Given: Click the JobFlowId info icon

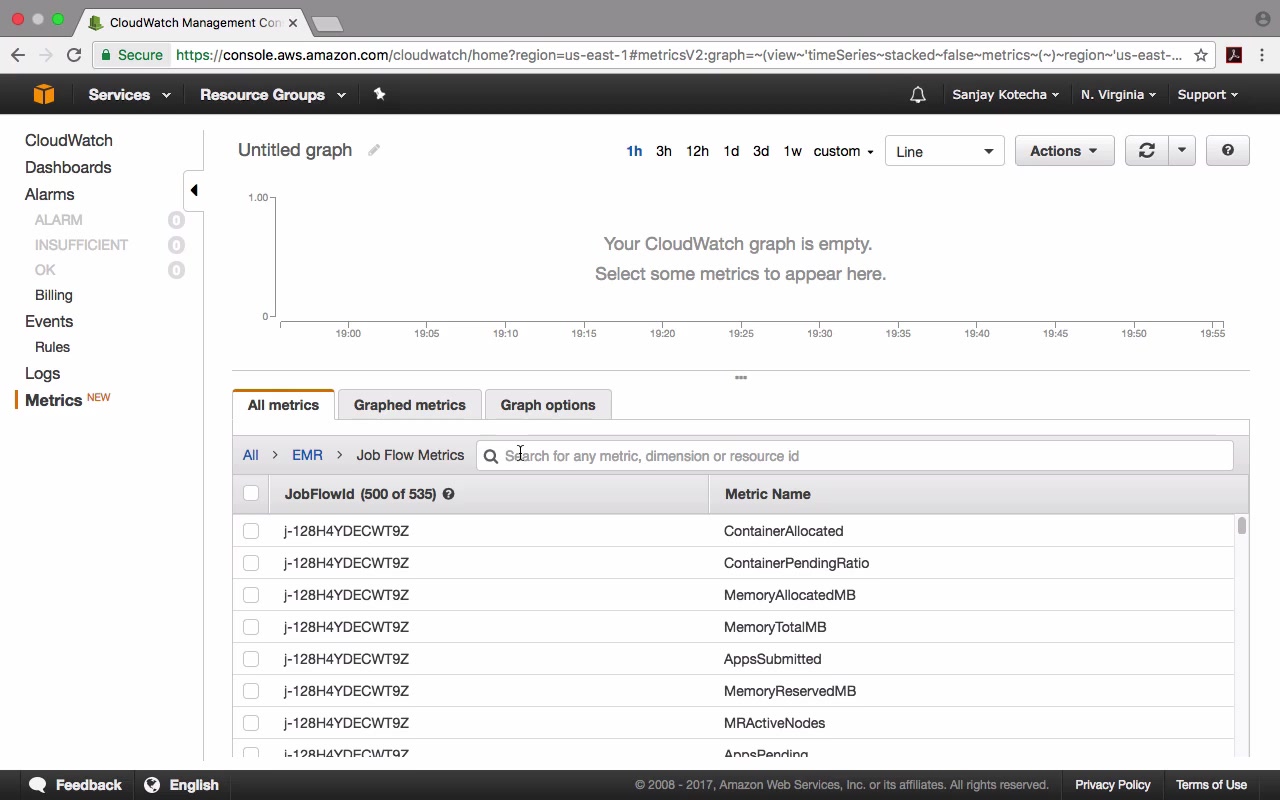Looking at the screenshot, I should pyautogui.click(x=449, y=494).
